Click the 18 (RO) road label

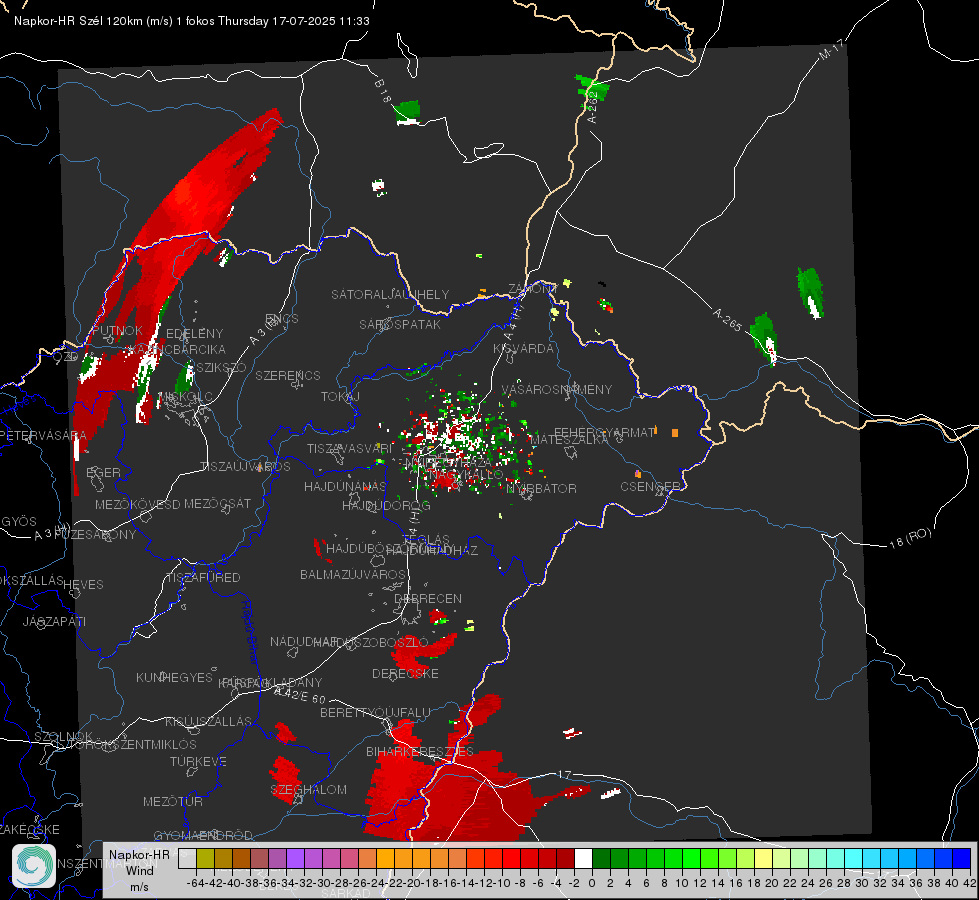click(910, 538)
